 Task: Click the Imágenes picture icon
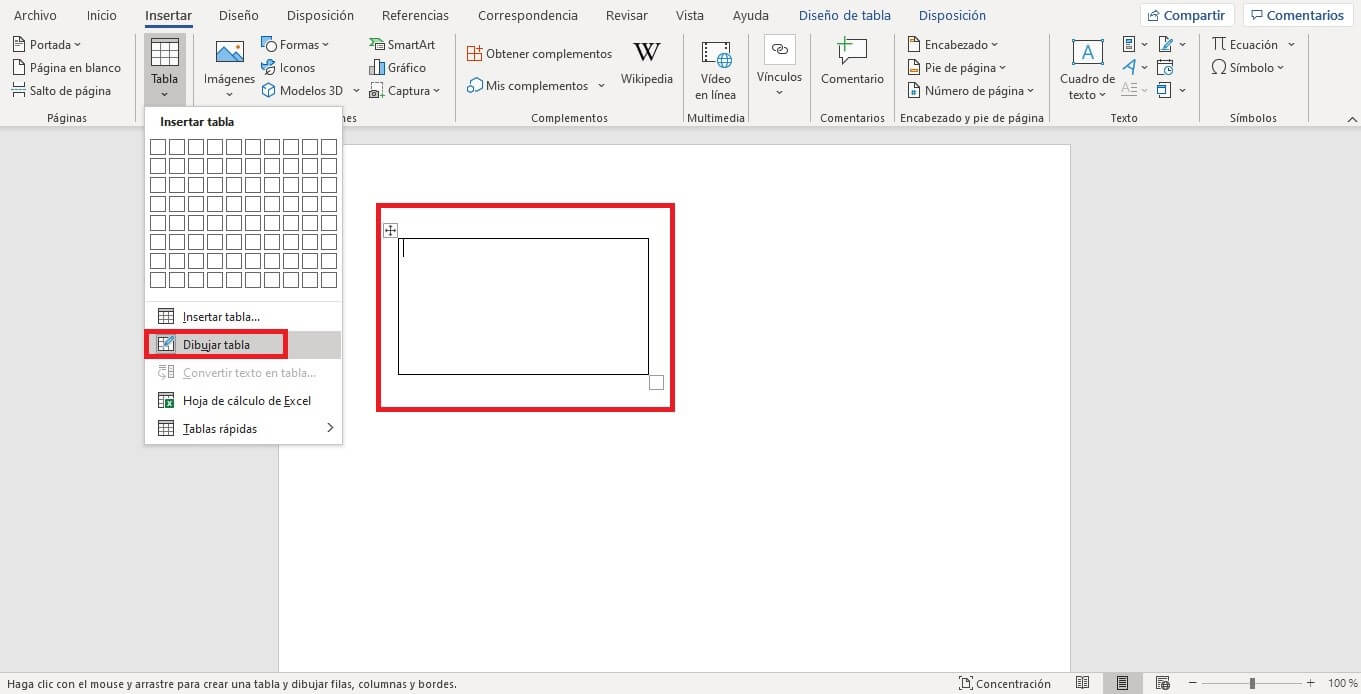tap(229, 53)
